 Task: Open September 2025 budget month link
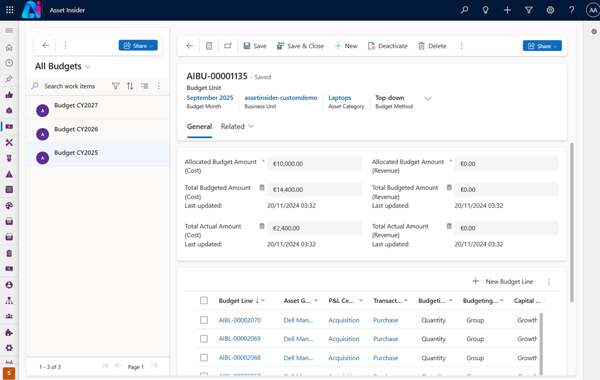[210, 98]
